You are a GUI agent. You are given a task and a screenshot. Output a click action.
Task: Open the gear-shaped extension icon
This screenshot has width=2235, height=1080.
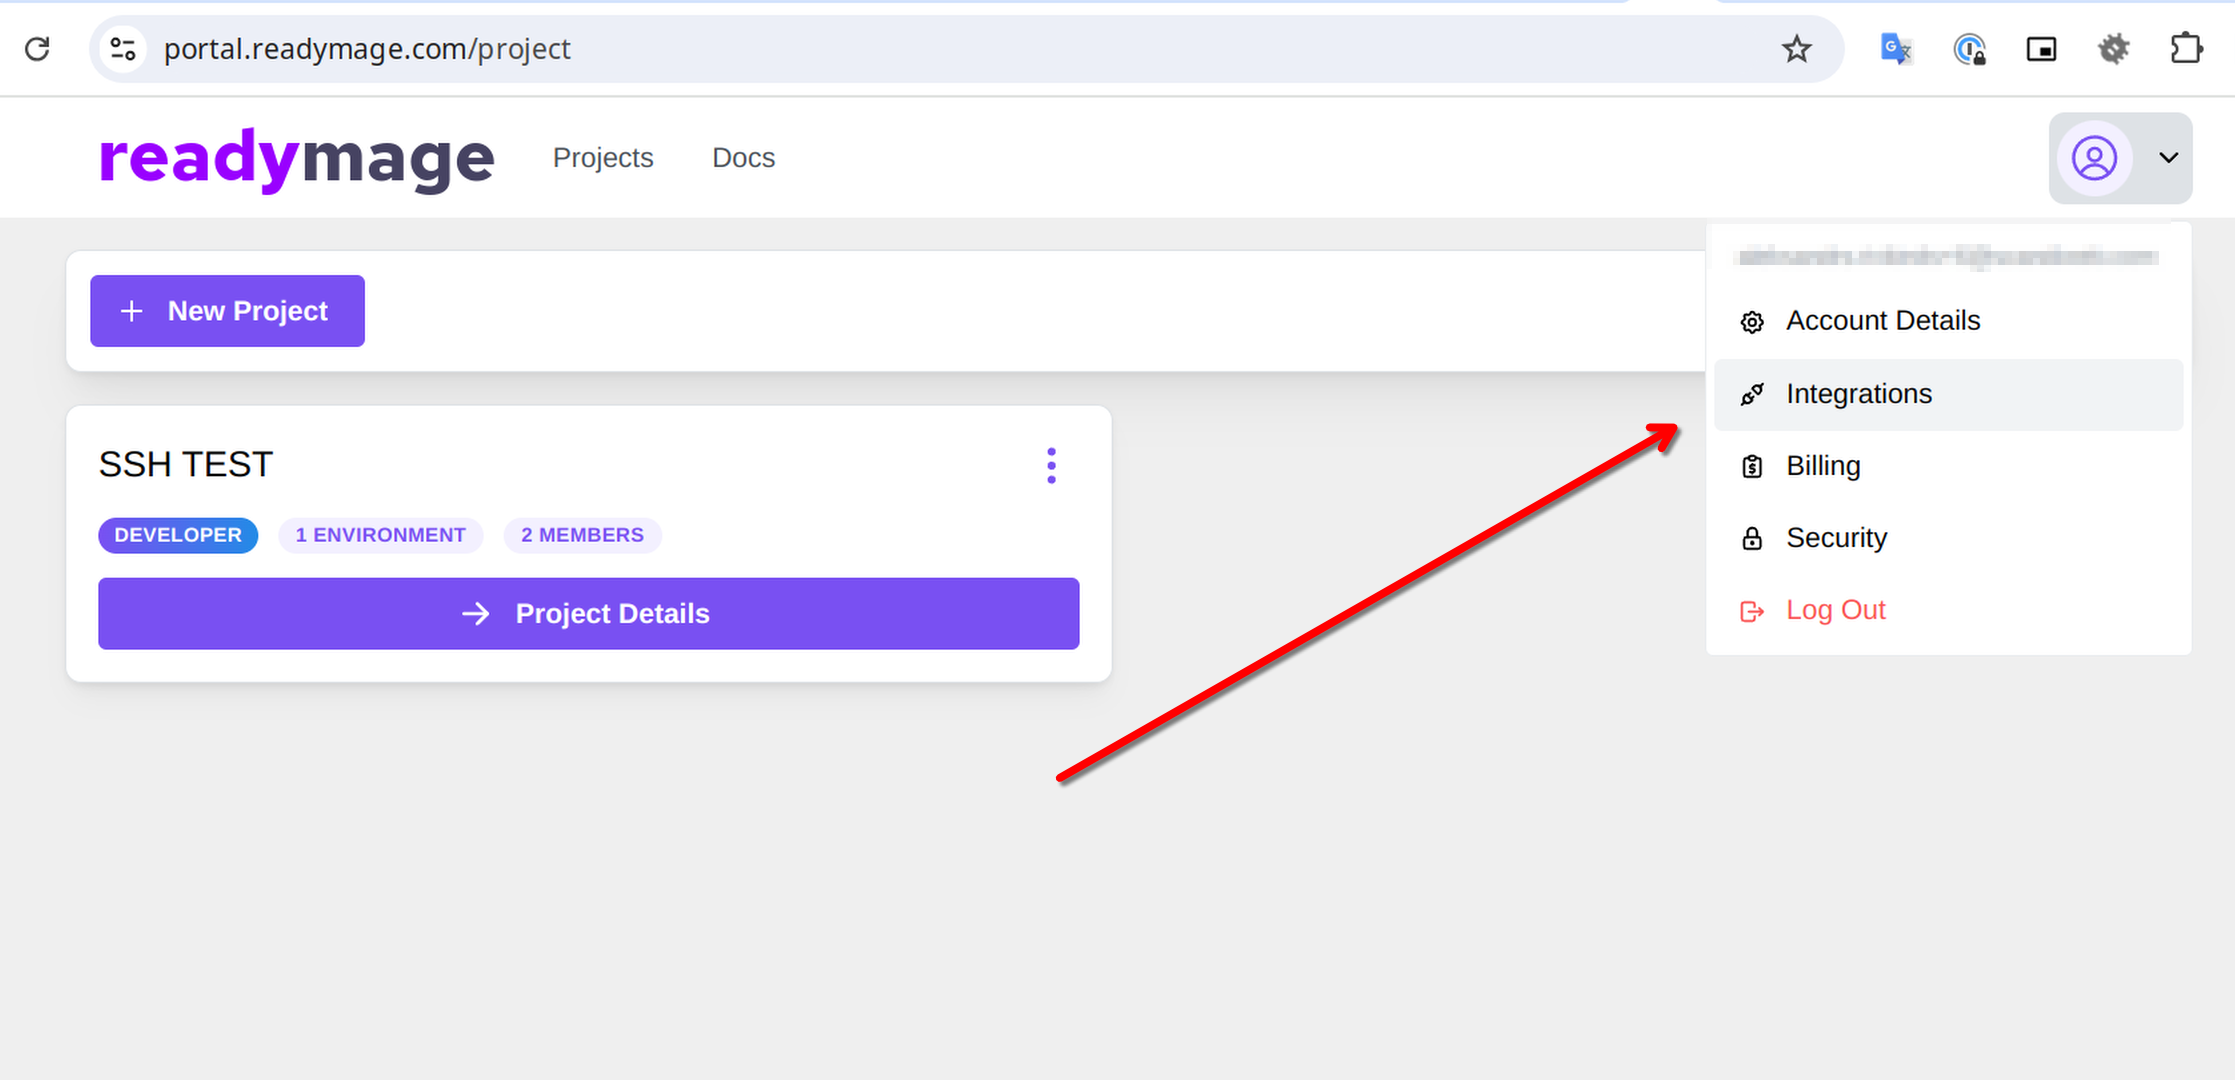click(2113, 49)
